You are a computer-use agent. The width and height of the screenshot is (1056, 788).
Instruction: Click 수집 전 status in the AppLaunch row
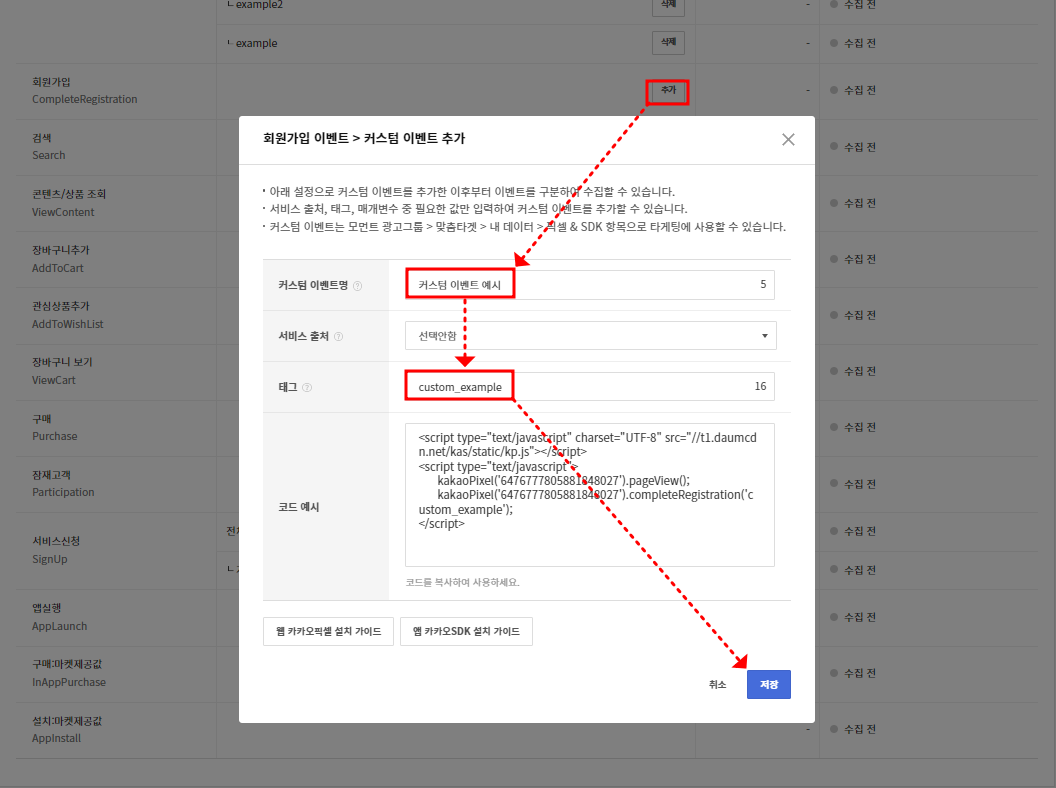click(x=853, y=617)
